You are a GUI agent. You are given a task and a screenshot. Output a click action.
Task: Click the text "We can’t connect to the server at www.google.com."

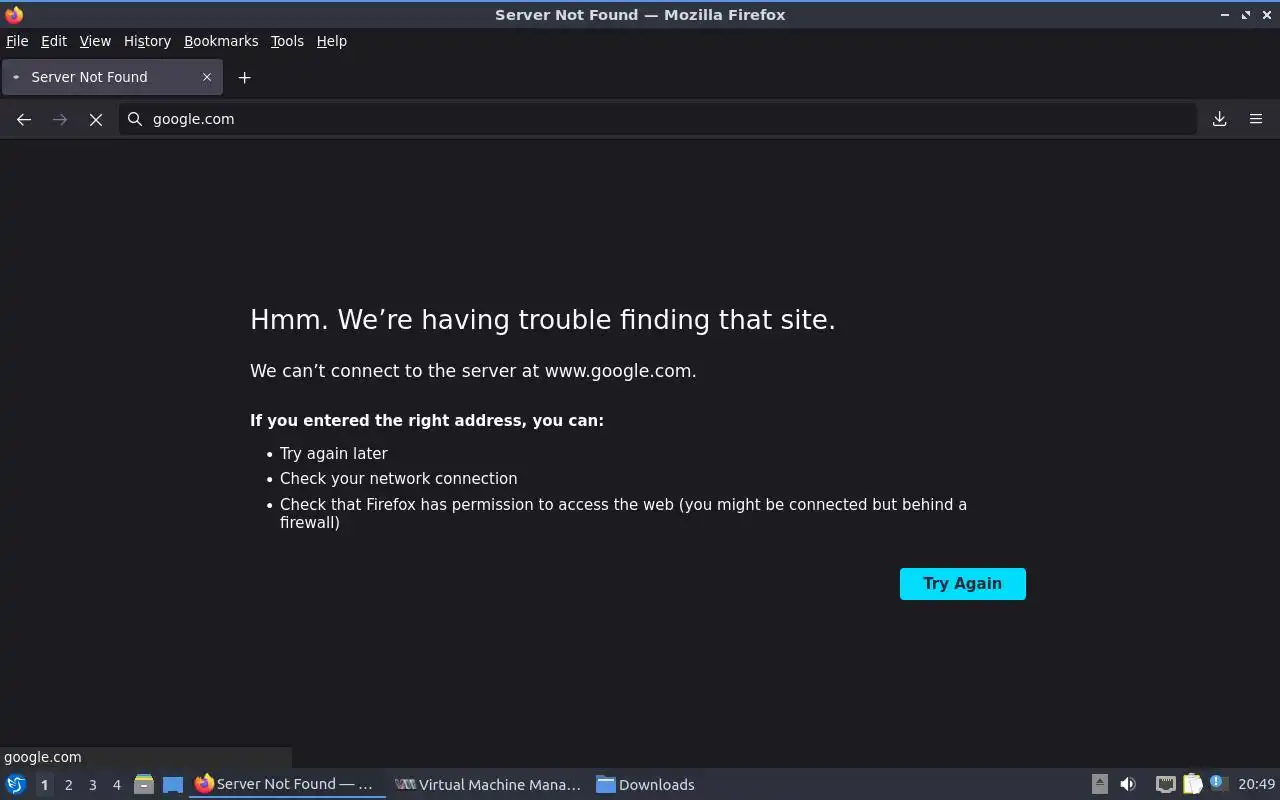click(473, 371)
